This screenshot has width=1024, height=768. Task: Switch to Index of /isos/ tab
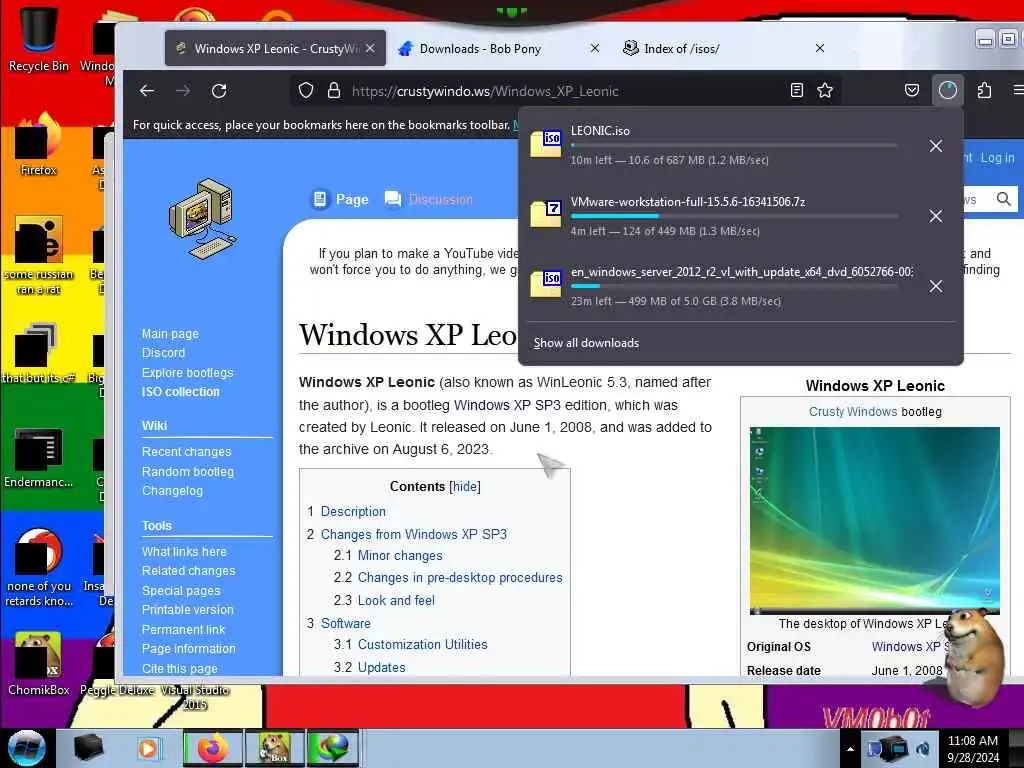point(723,48)
